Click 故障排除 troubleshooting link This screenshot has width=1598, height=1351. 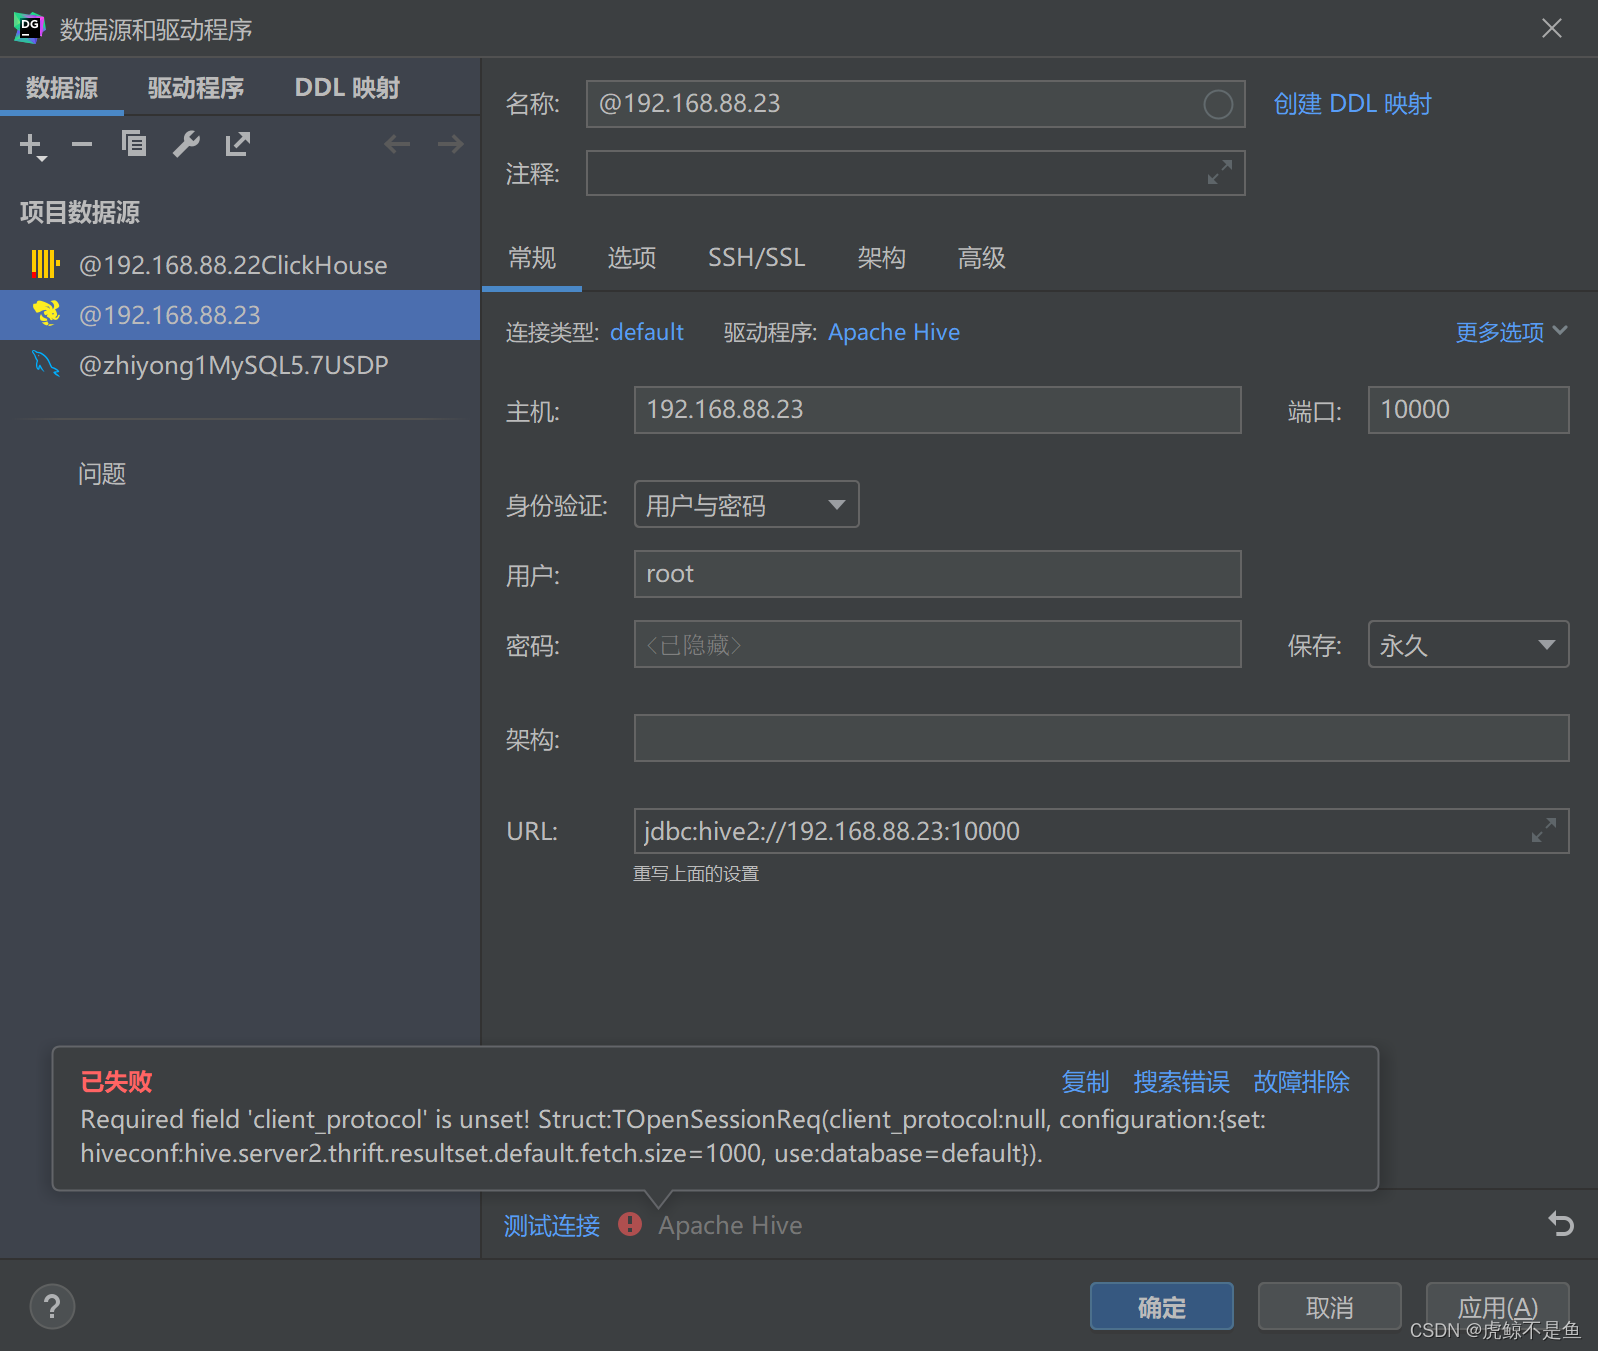[1301, 1082]
